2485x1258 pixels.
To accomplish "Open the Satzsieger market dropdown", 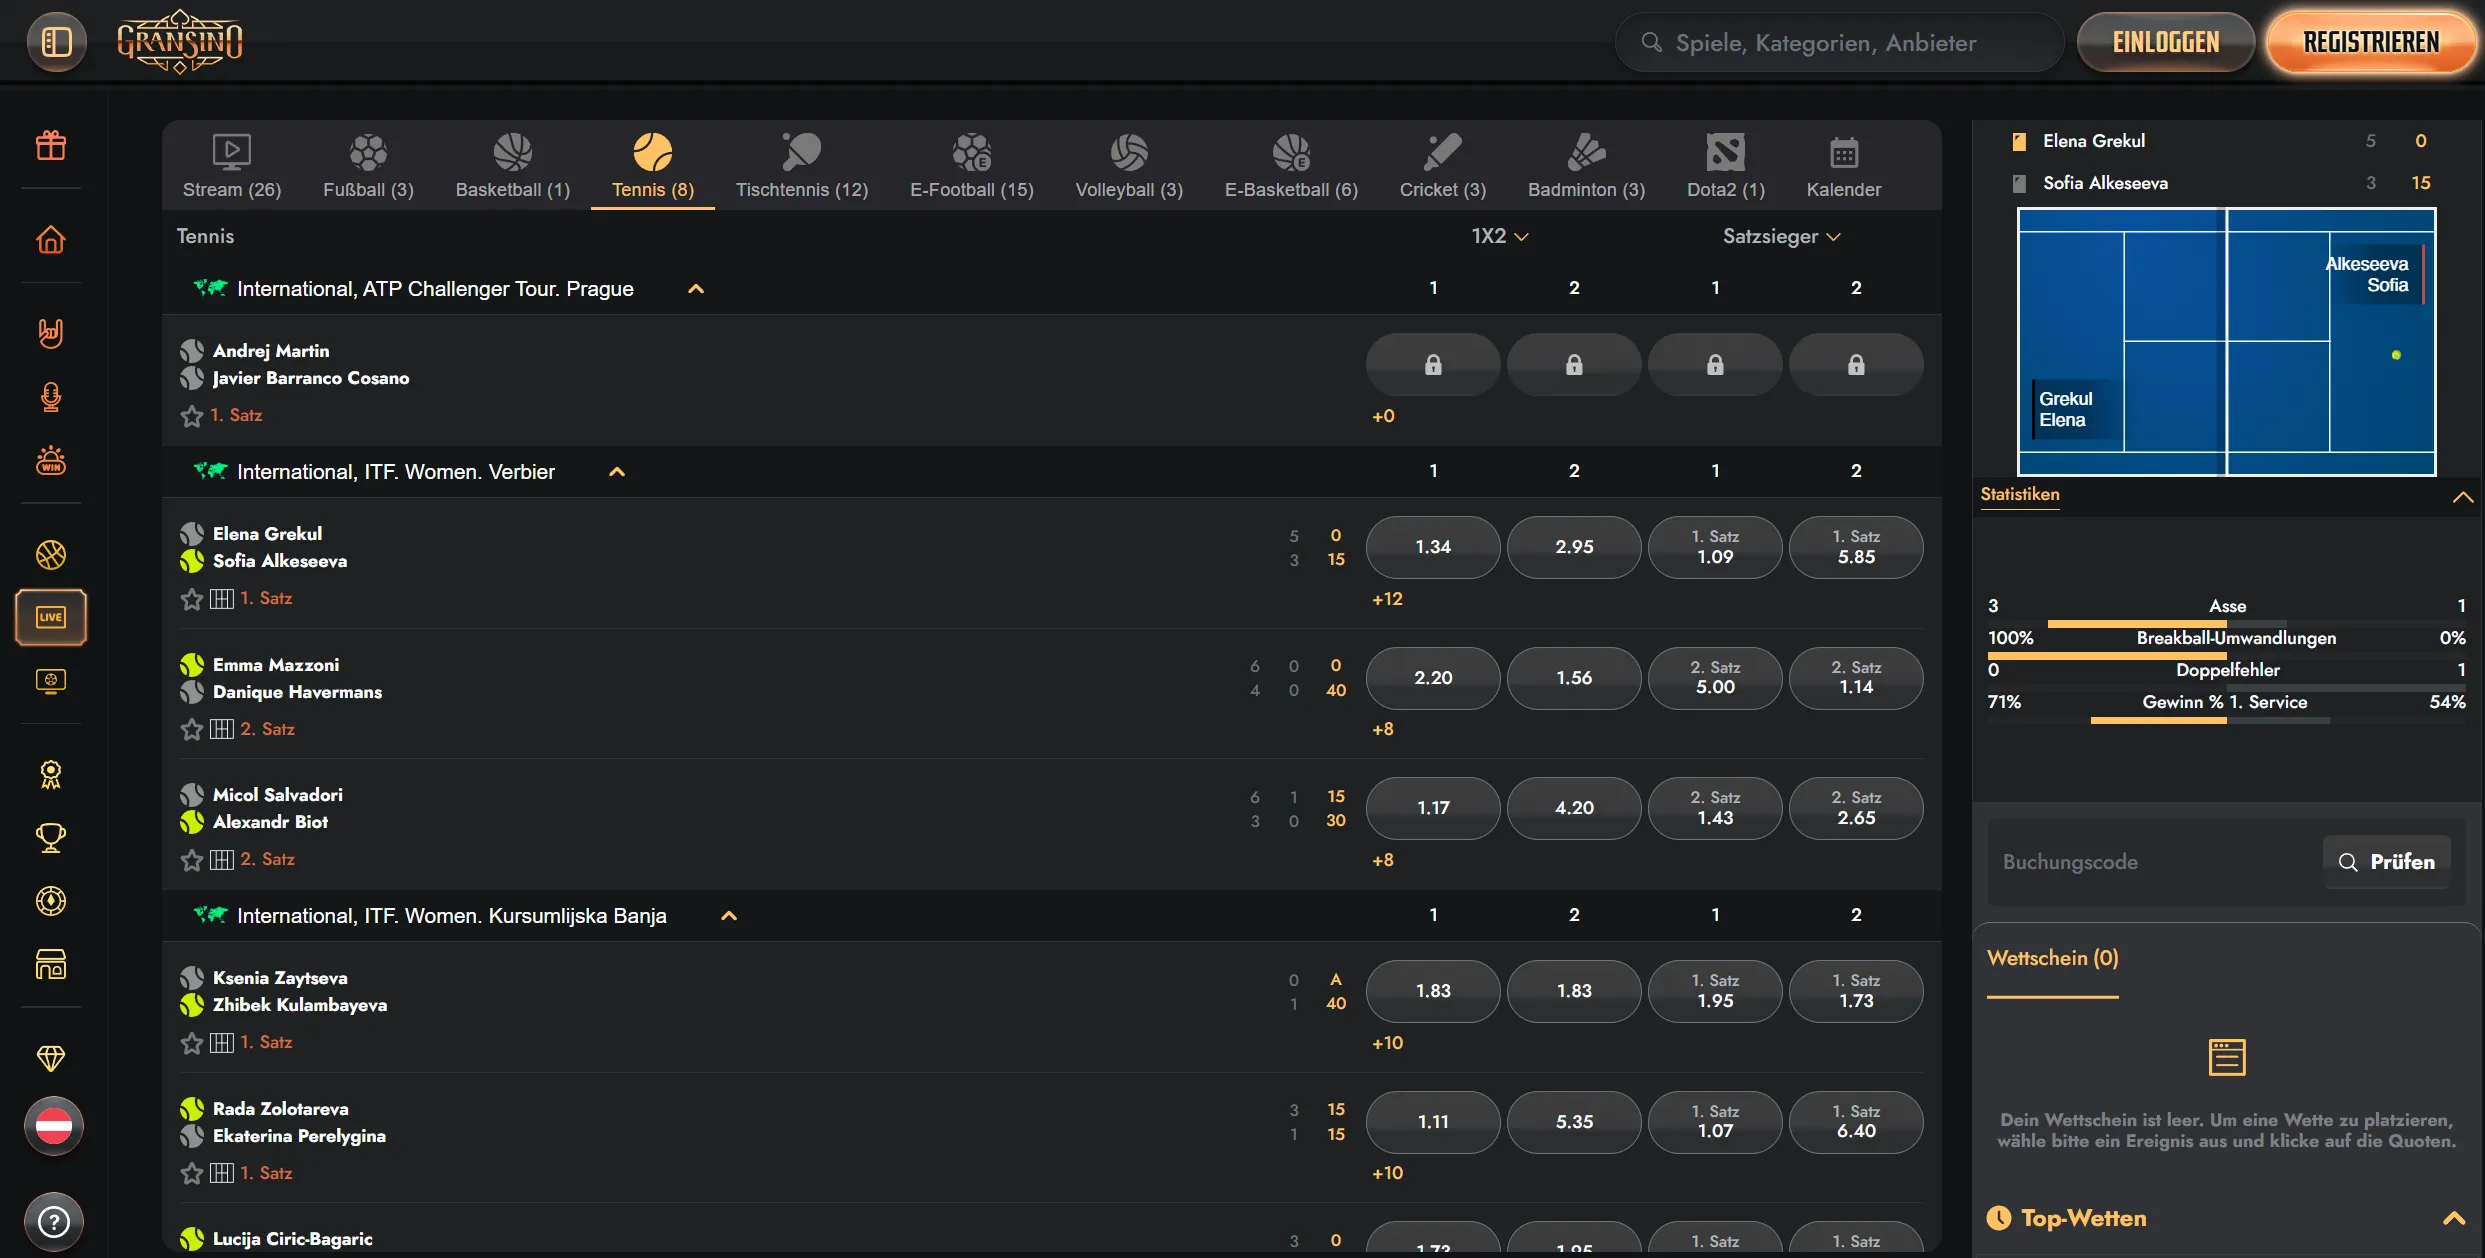I will [x=1781, y=236].
